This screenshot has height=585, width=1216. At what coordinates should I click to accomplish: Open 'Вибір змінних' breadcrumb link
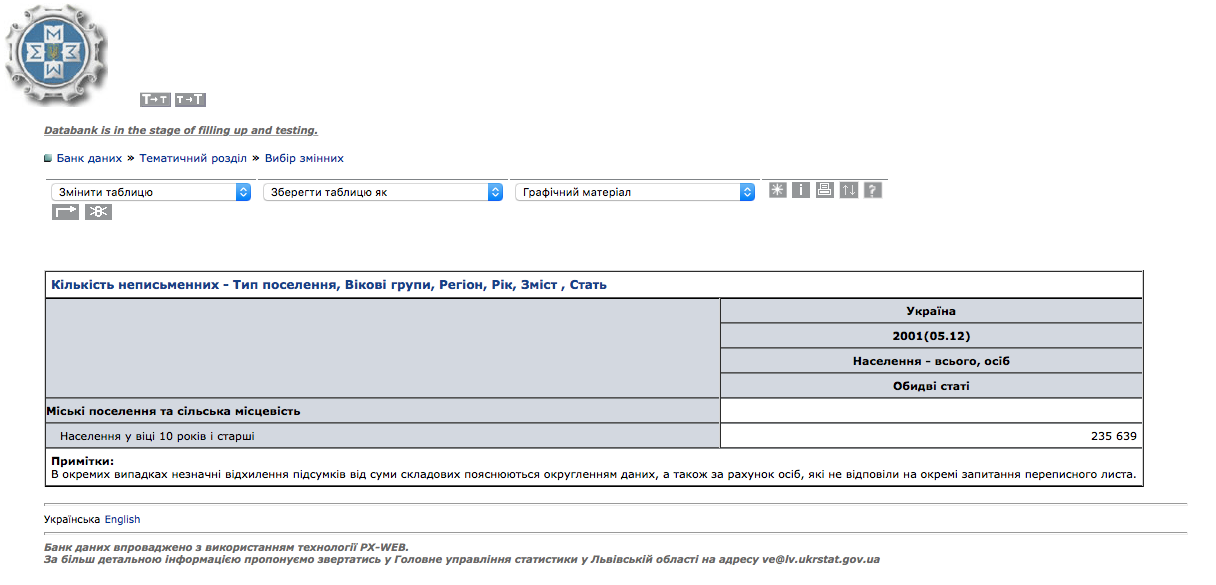click(x=304, y=158)
